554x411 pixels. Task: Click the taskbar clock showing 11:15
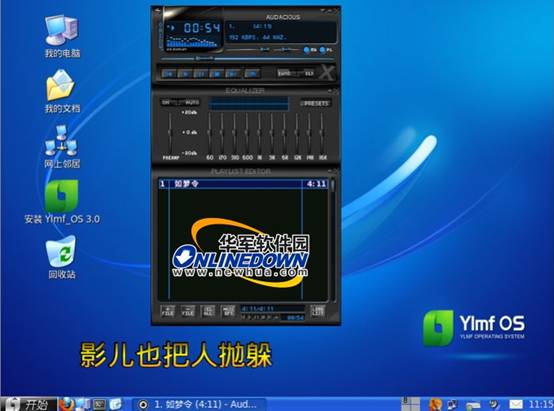541,404
